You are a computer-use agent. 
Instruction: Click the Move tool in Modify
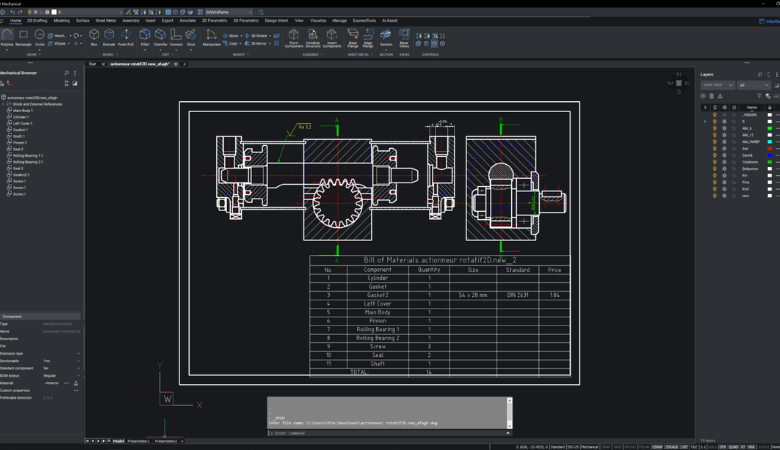pos(230,36)
